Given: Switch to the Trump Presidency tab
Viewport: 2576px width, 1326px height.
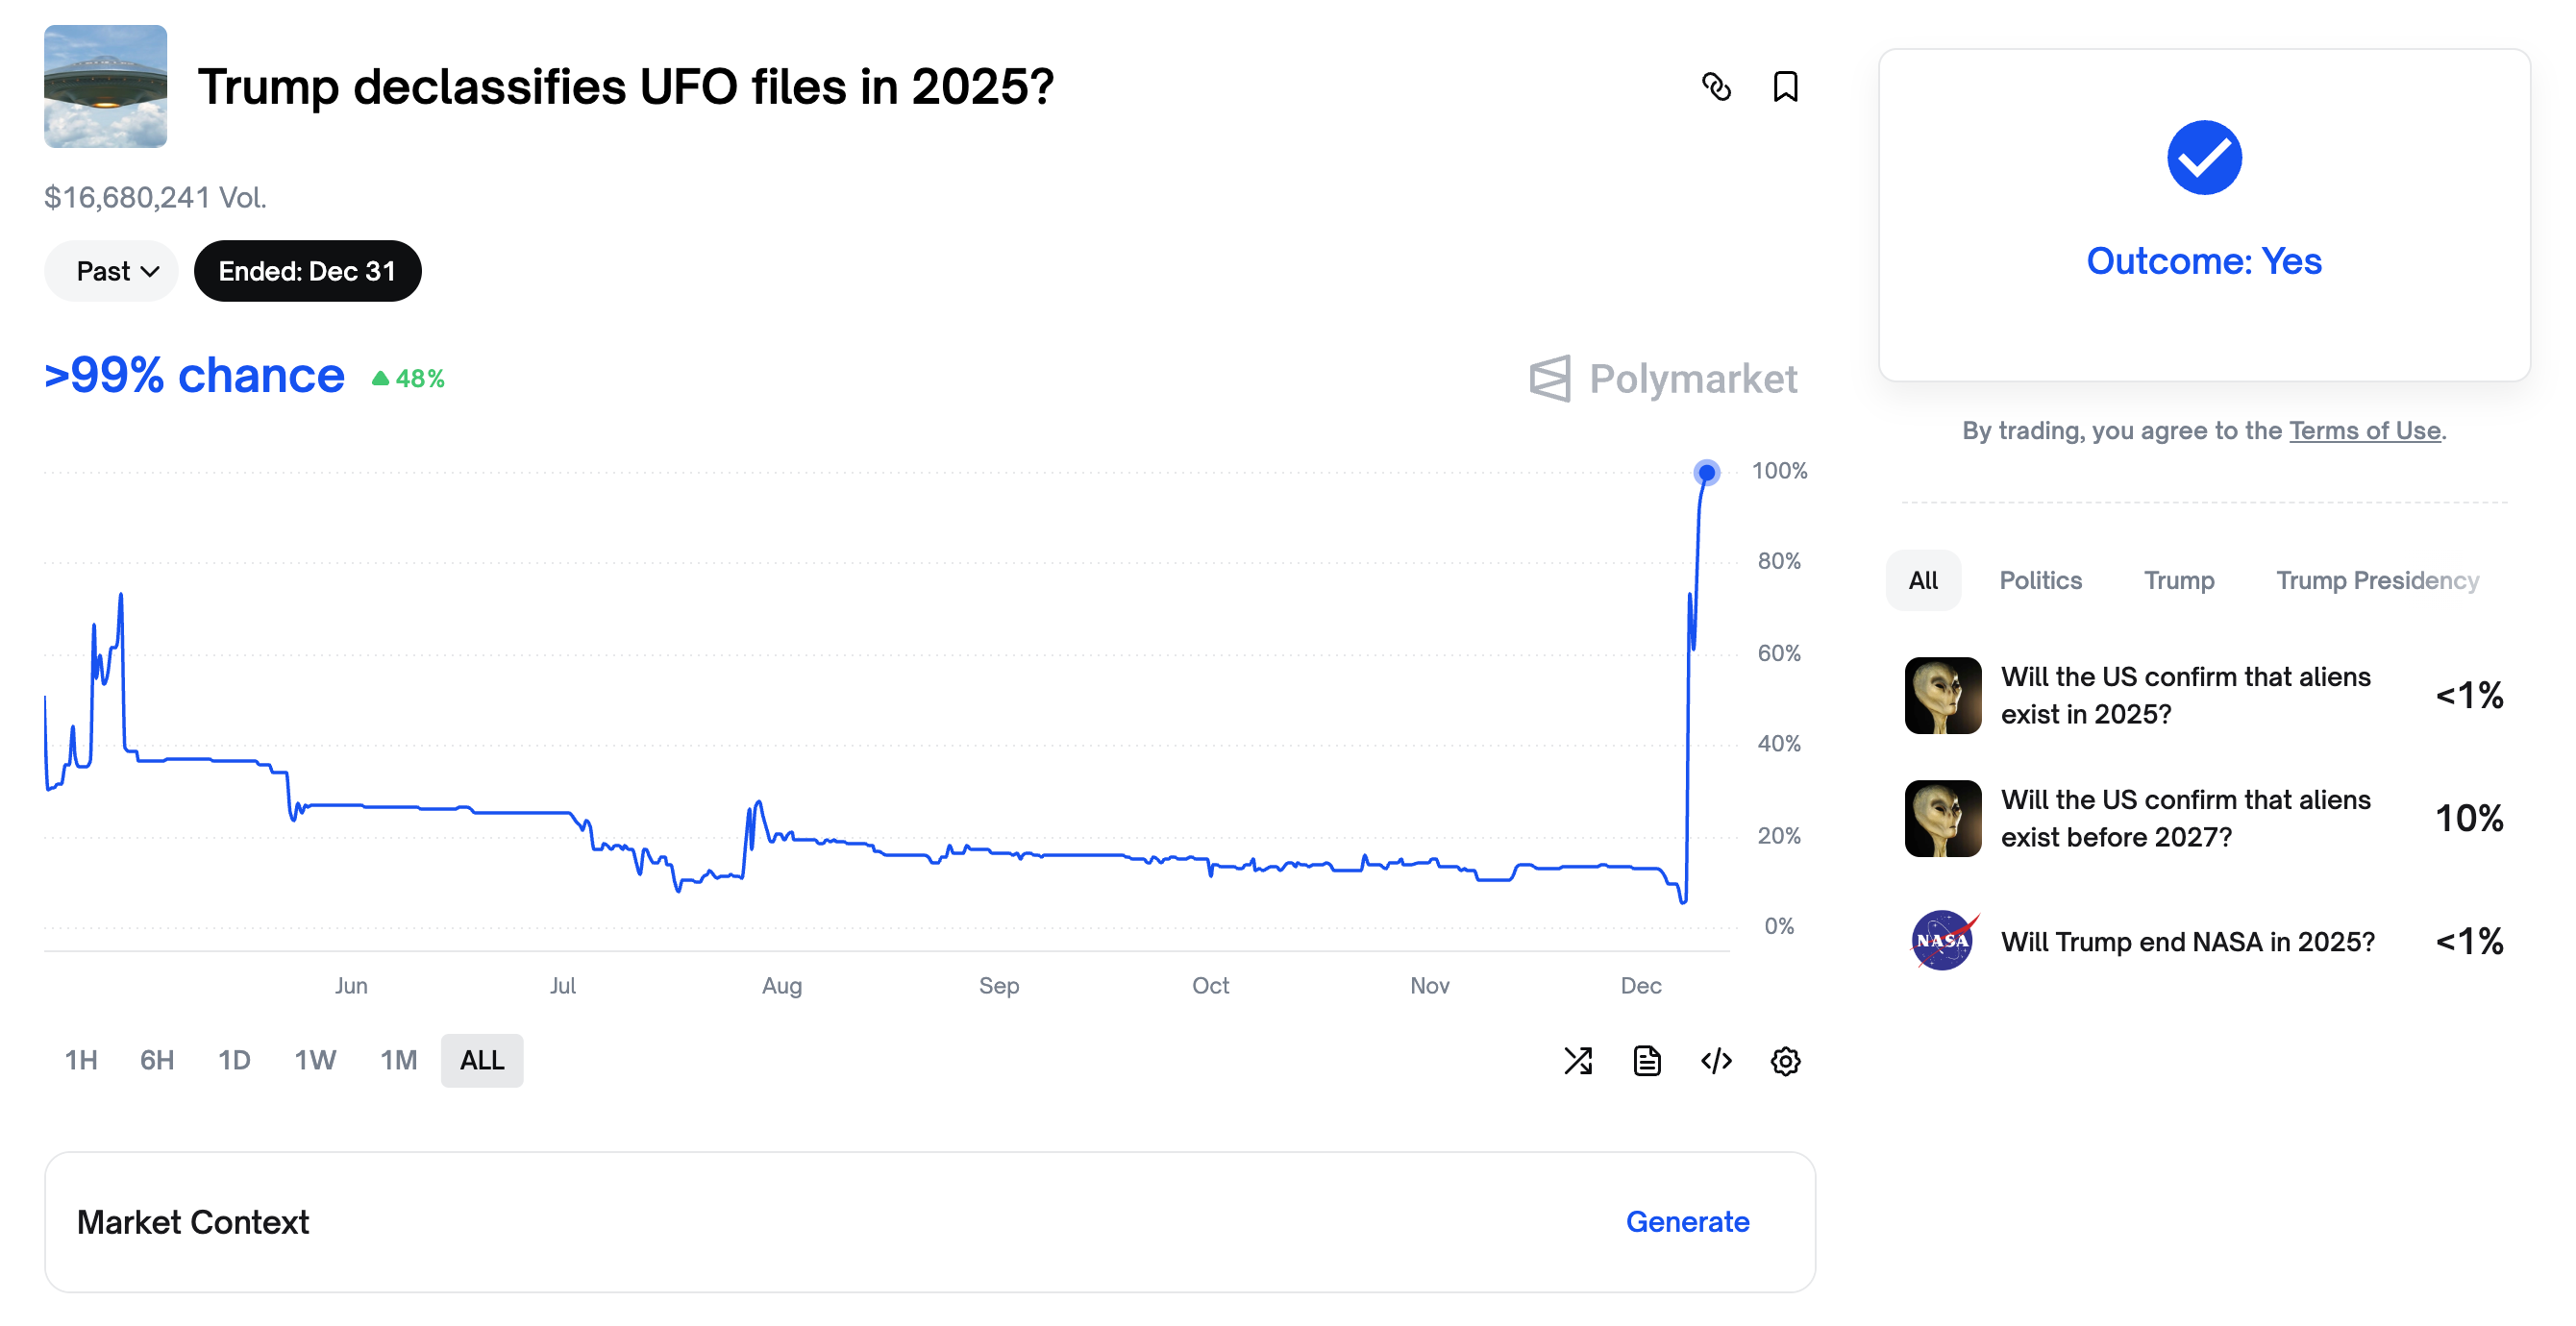Looking at the screenshot, I should click(x=2377, y=580).
